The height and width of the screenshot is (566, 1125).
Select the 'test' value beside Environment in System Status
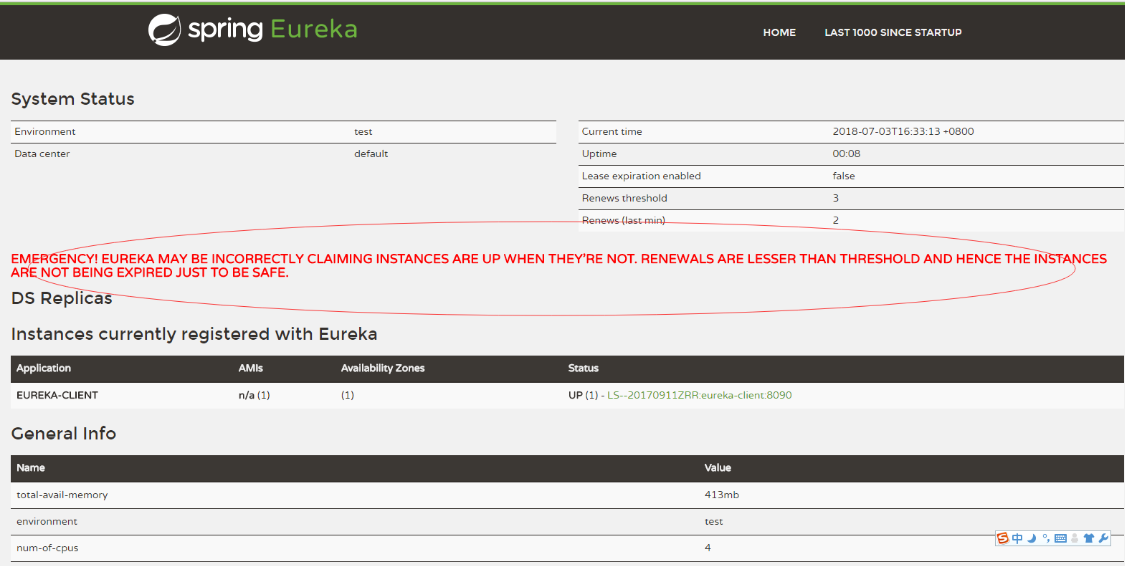(363, 132)
